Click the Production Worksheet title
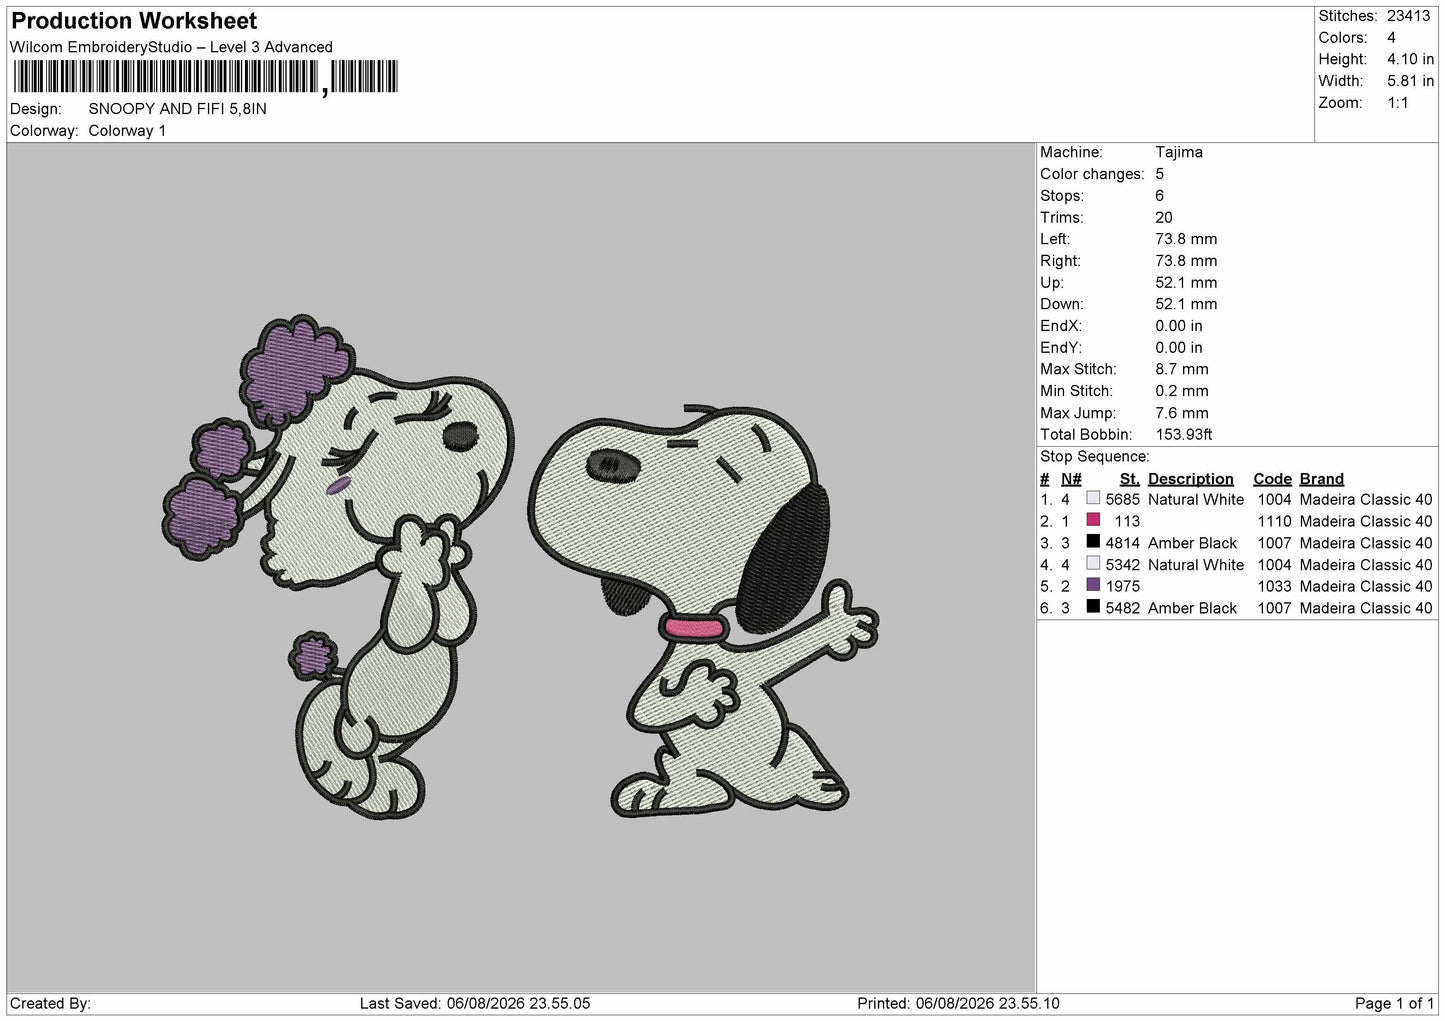This screenshot has width=1445, height=1021. point(134,21)
